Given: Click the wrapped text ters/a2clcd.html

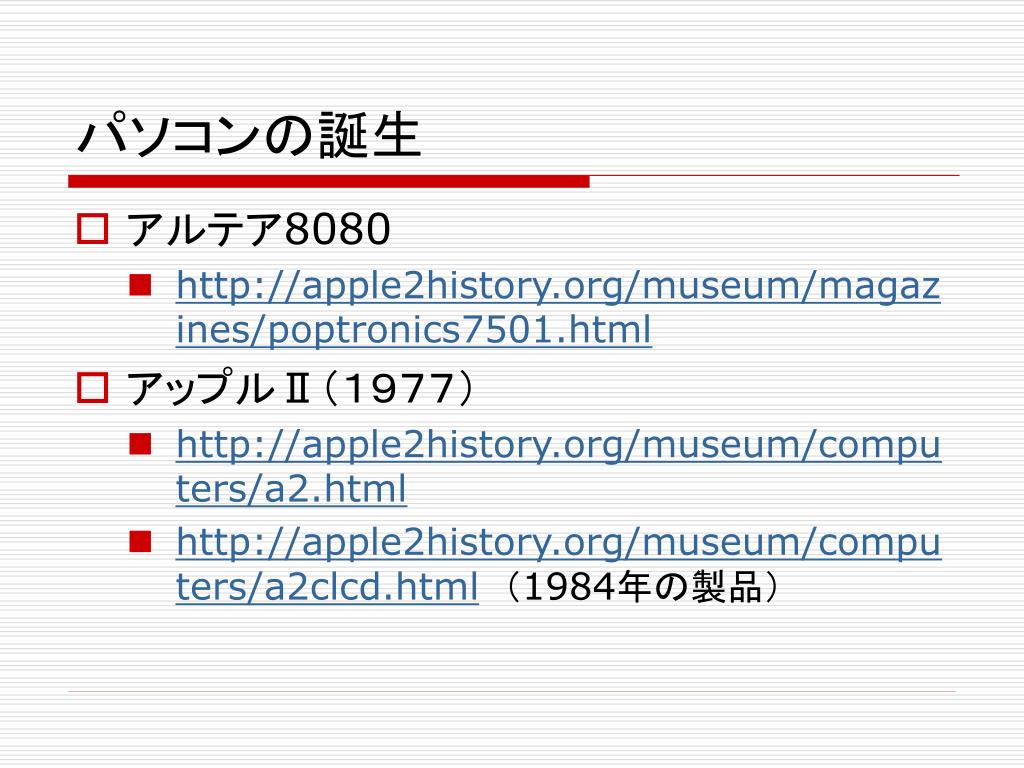Looking at the screenshot, I should coord(327,586).
